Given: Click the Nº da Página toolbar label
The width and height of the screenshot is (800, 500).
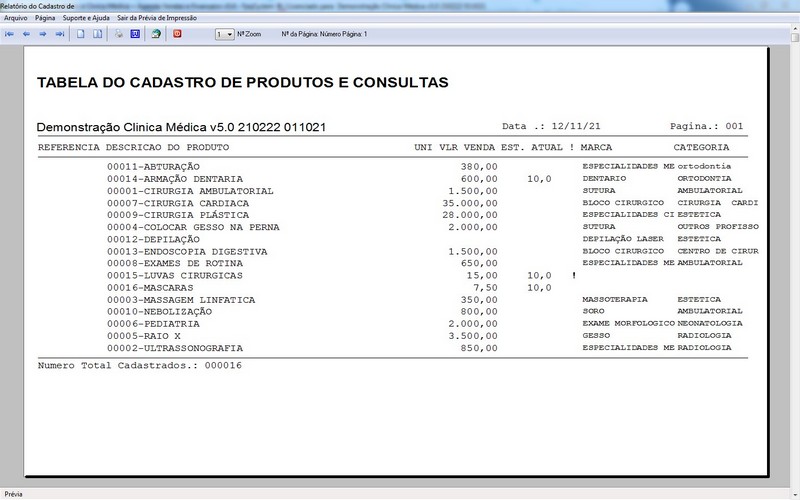Looking at the screenshot, I should click(x=324, y=34).
